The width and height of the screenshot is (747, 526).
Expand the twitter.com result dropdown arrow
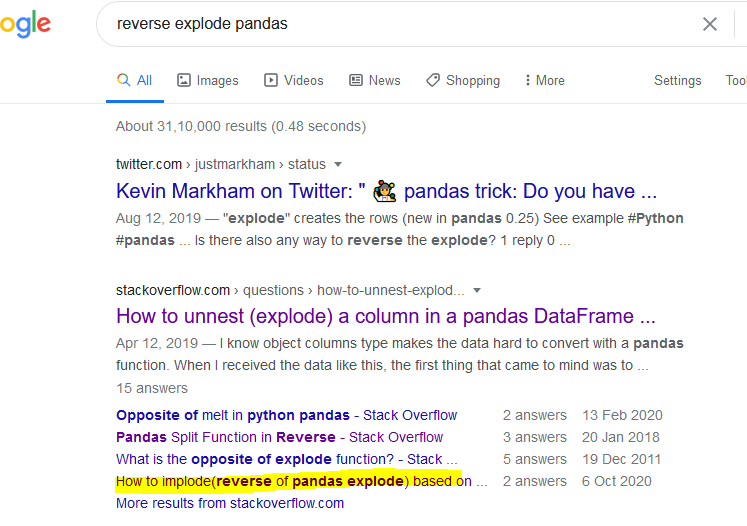pos(338,164)
